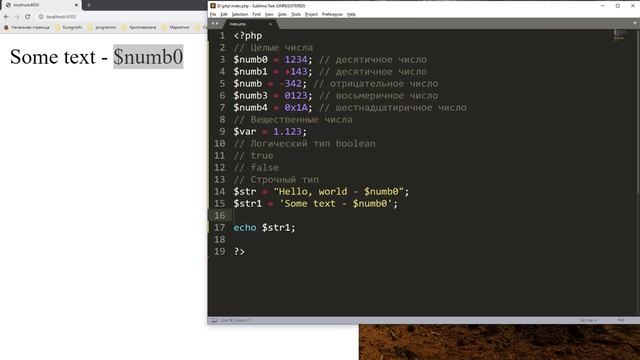Open a new browser tab with plus button
Screen dimensions: 640x360
(89, 5)
